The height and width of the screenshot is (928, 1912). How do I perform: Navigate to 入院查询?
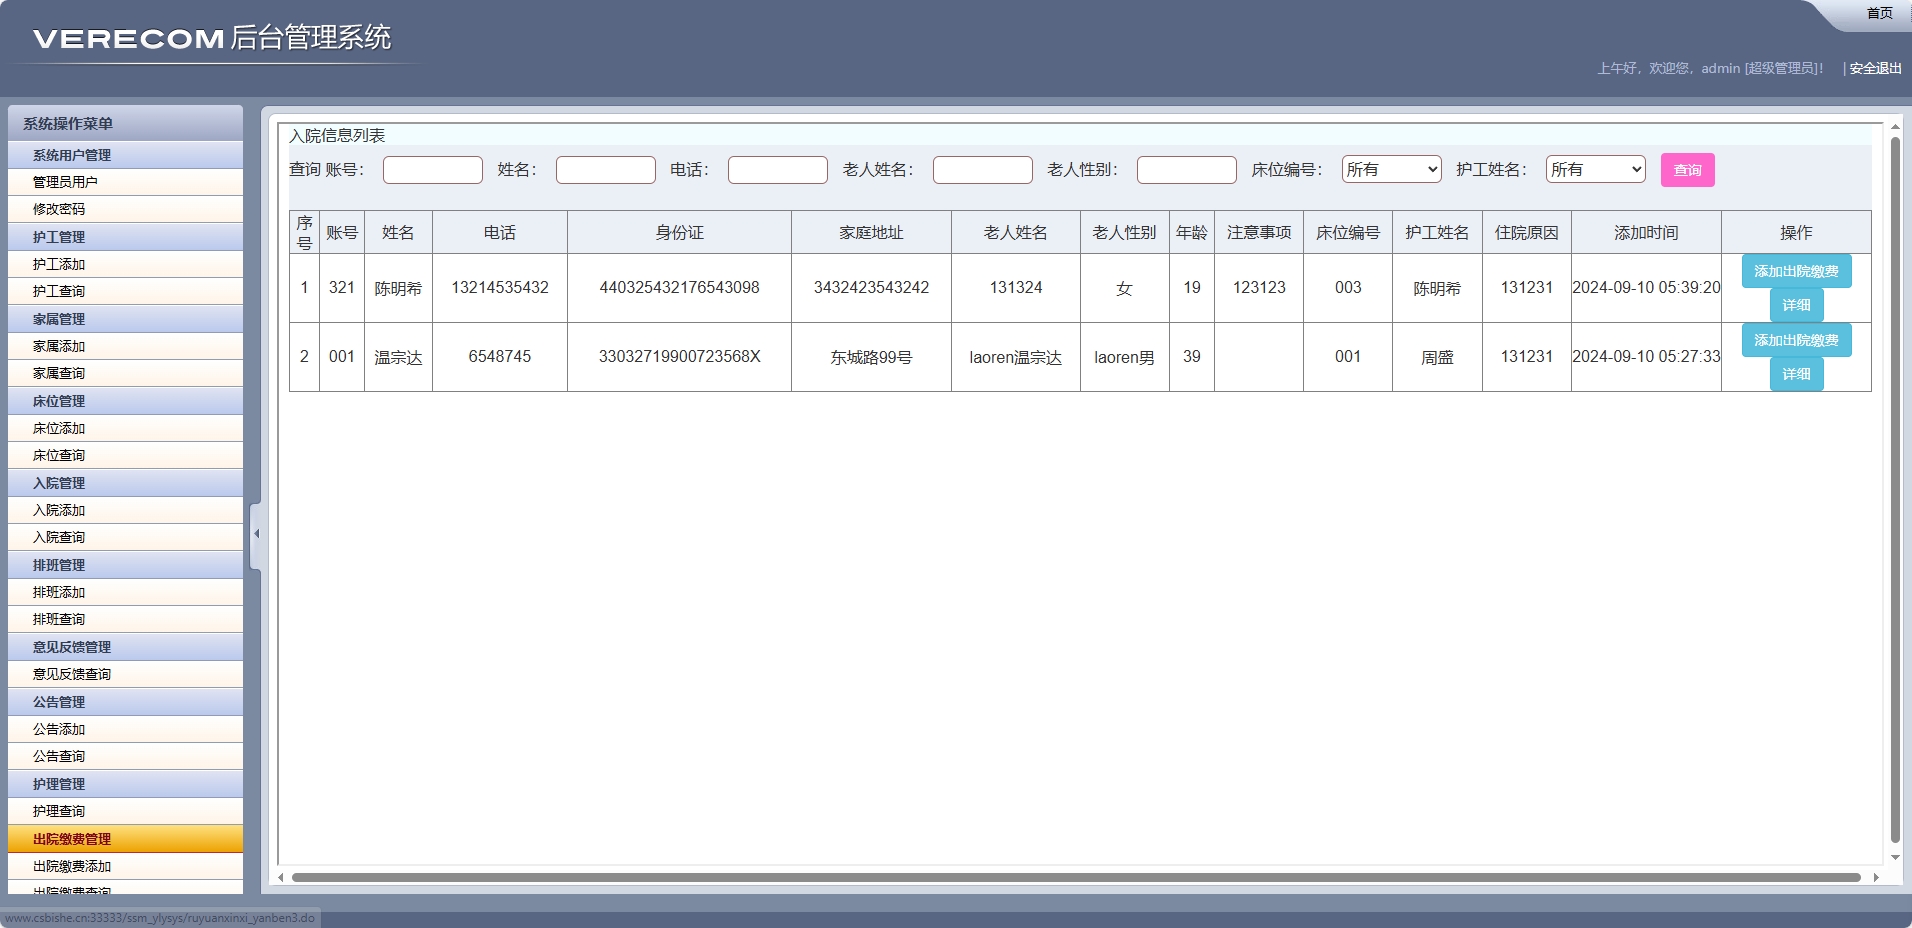coord(125,537)
